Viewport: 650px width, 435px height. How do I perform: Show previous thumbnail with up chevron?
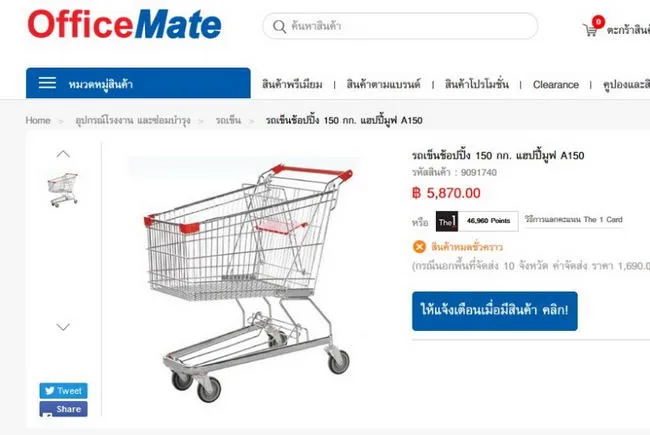(x=63, y=154)
